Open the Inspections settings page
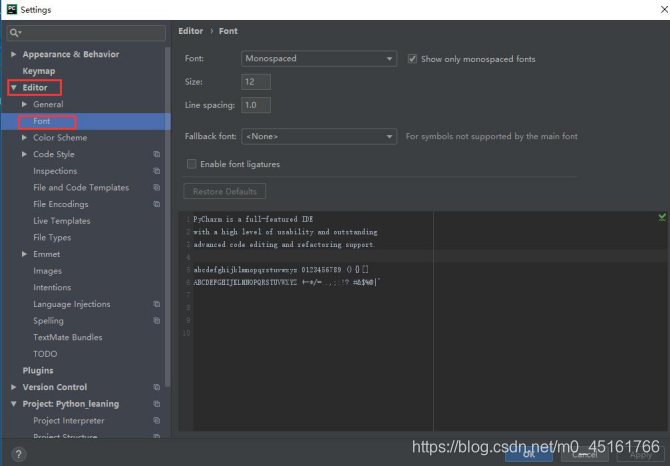This screenshot has width=670, height=466. click(x=55, y=171)
